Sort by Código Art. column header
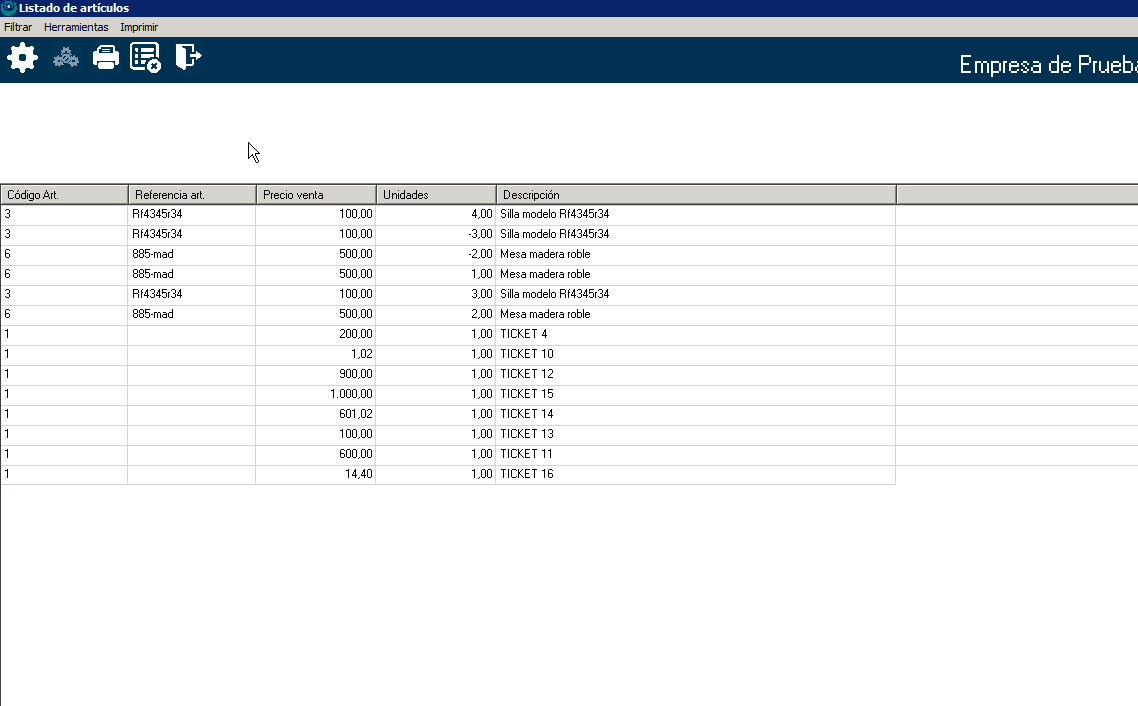Image resolution: width=1138 pixels, height=706 pixels. coord(64,195)
